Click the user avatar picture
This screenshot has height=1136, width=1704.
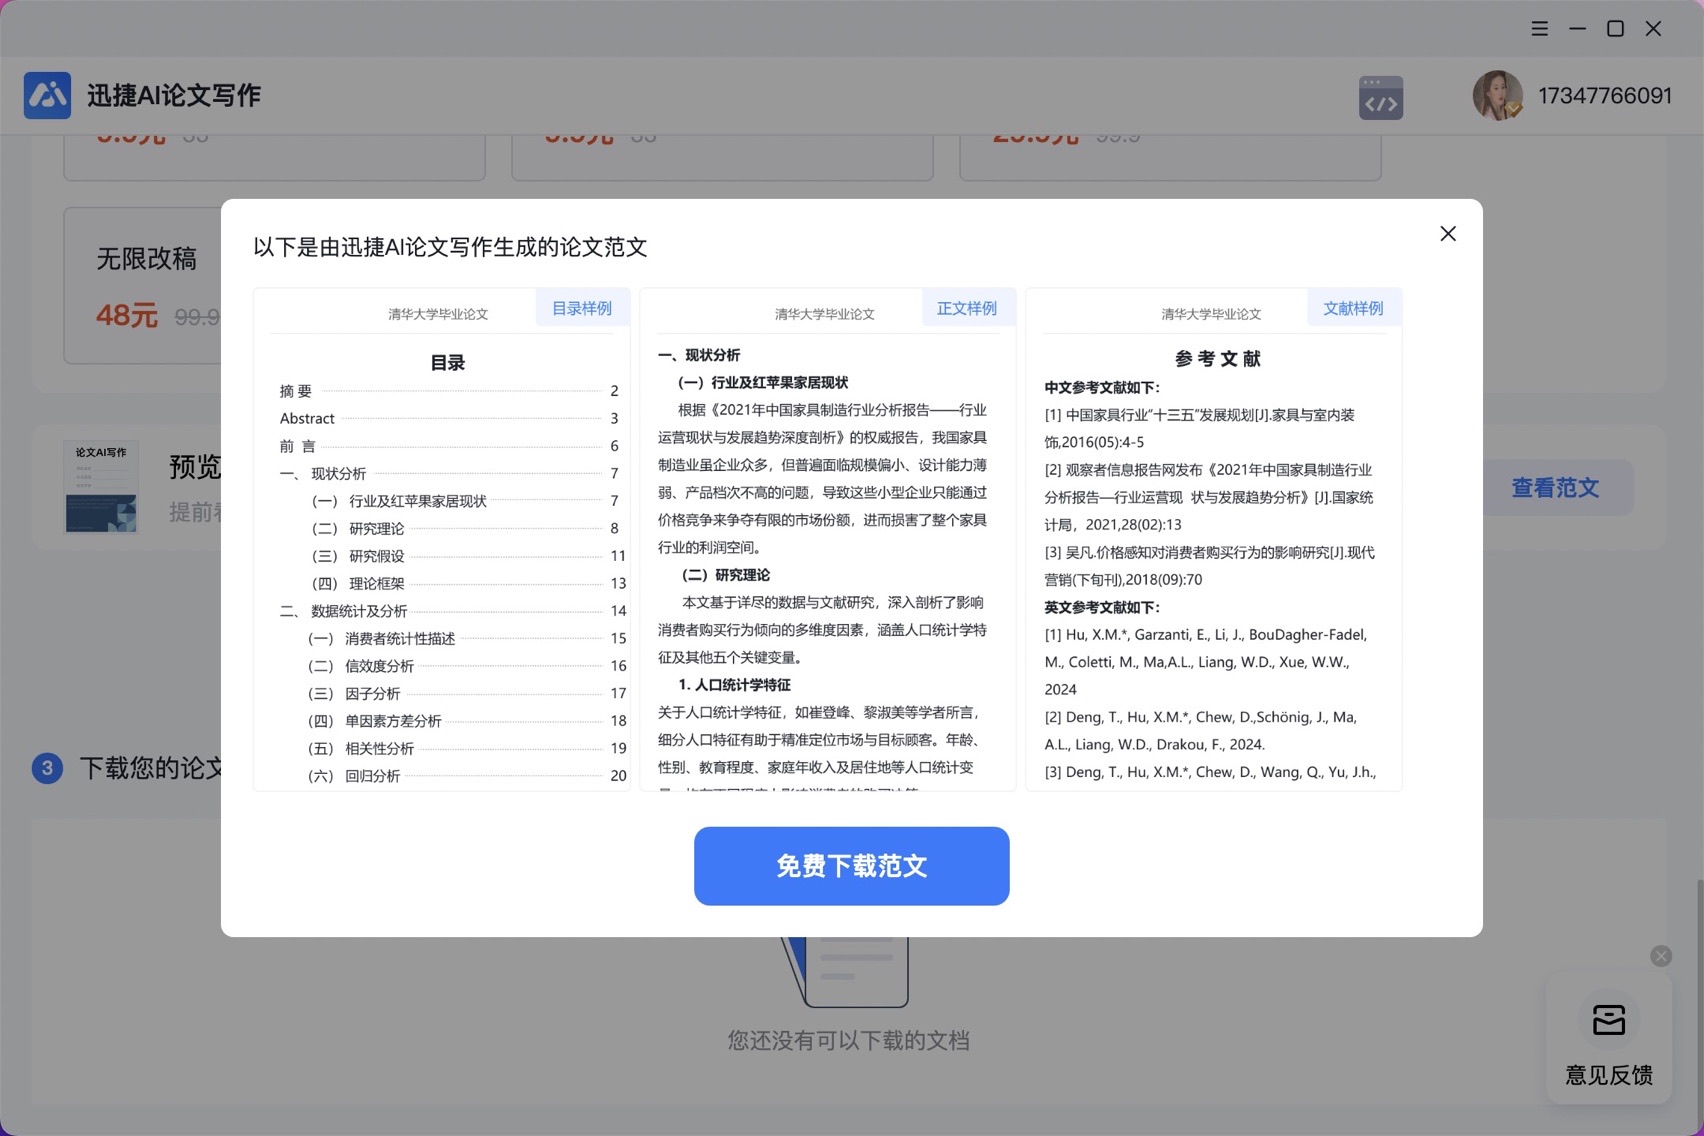[x=1497, y=95]
